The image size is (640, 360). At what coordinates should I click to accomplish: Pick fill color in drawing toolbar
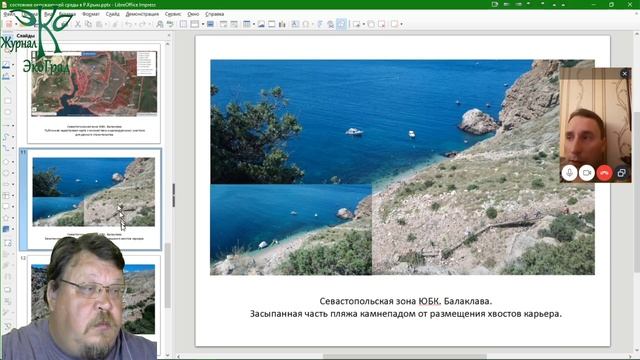click(x=6, y=76)
